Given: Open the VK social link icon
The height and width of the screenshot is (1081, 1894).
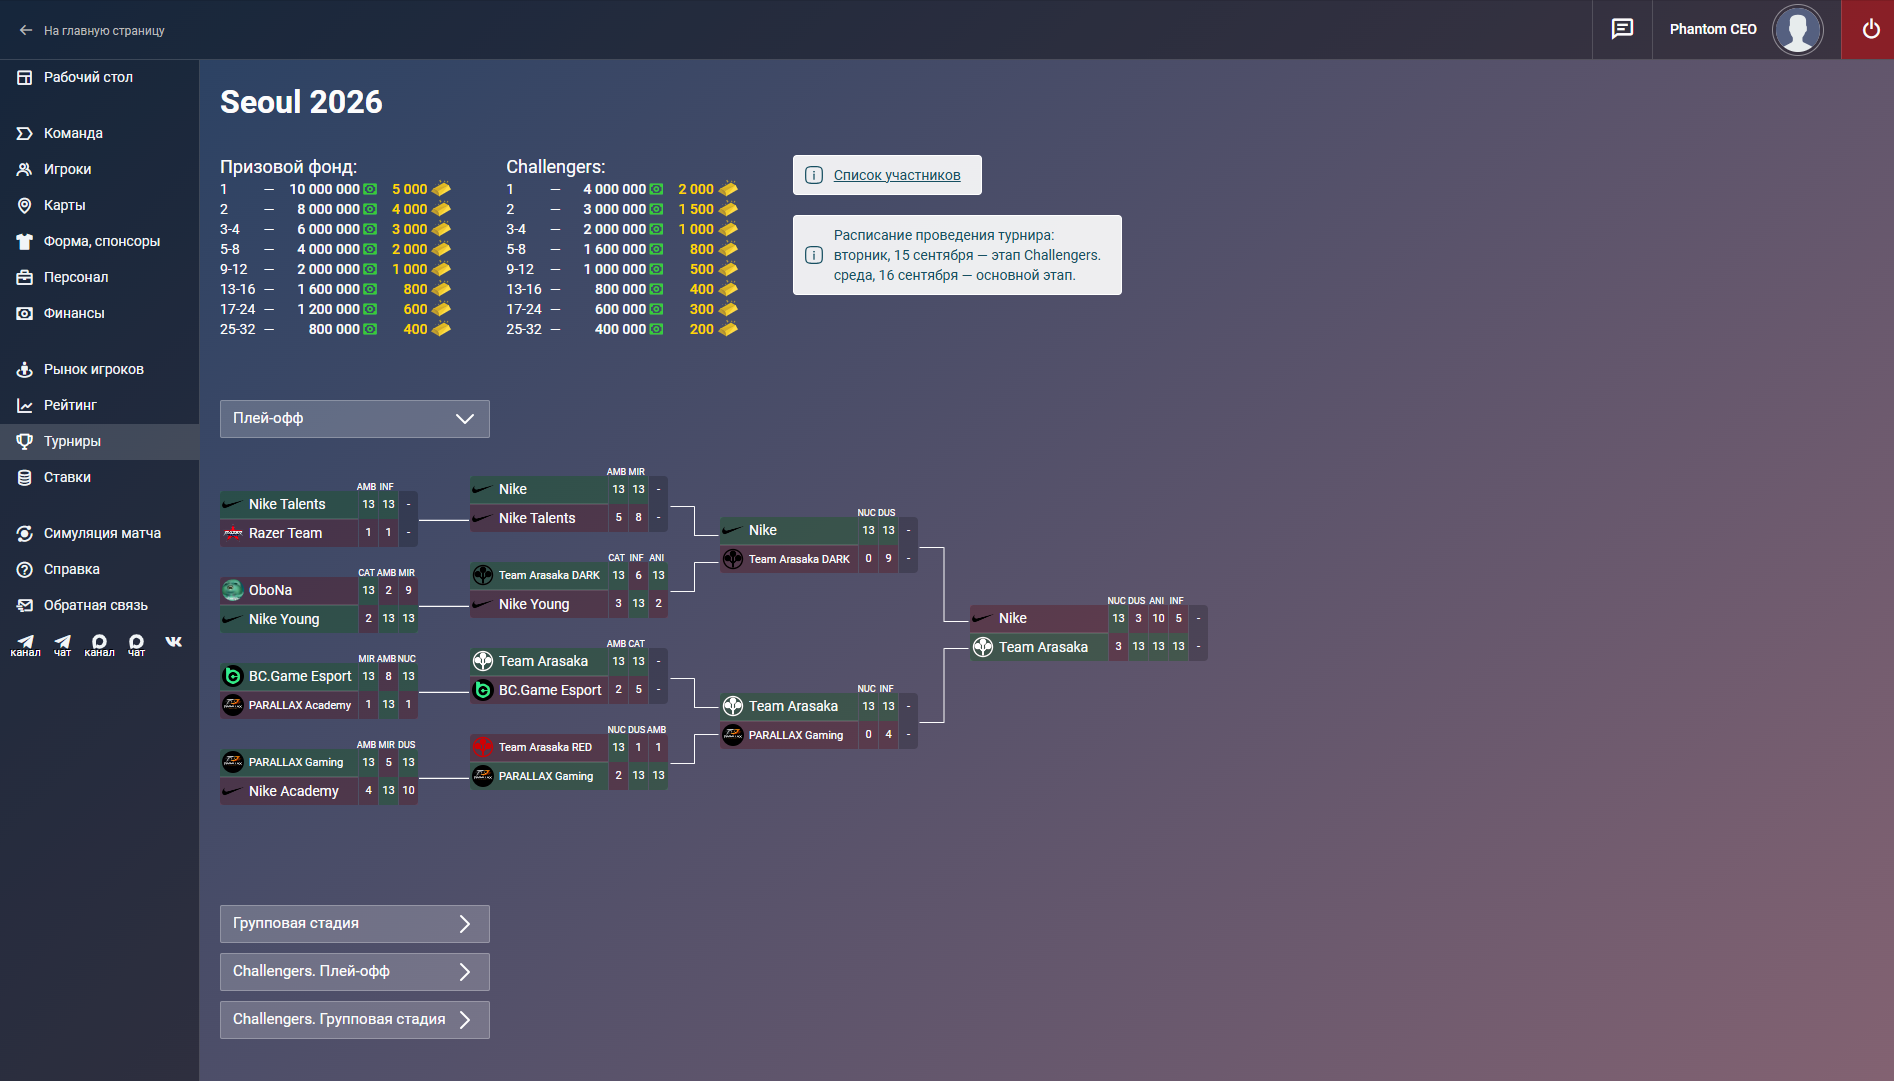Looking at the screenshot, I should [174, 642].
